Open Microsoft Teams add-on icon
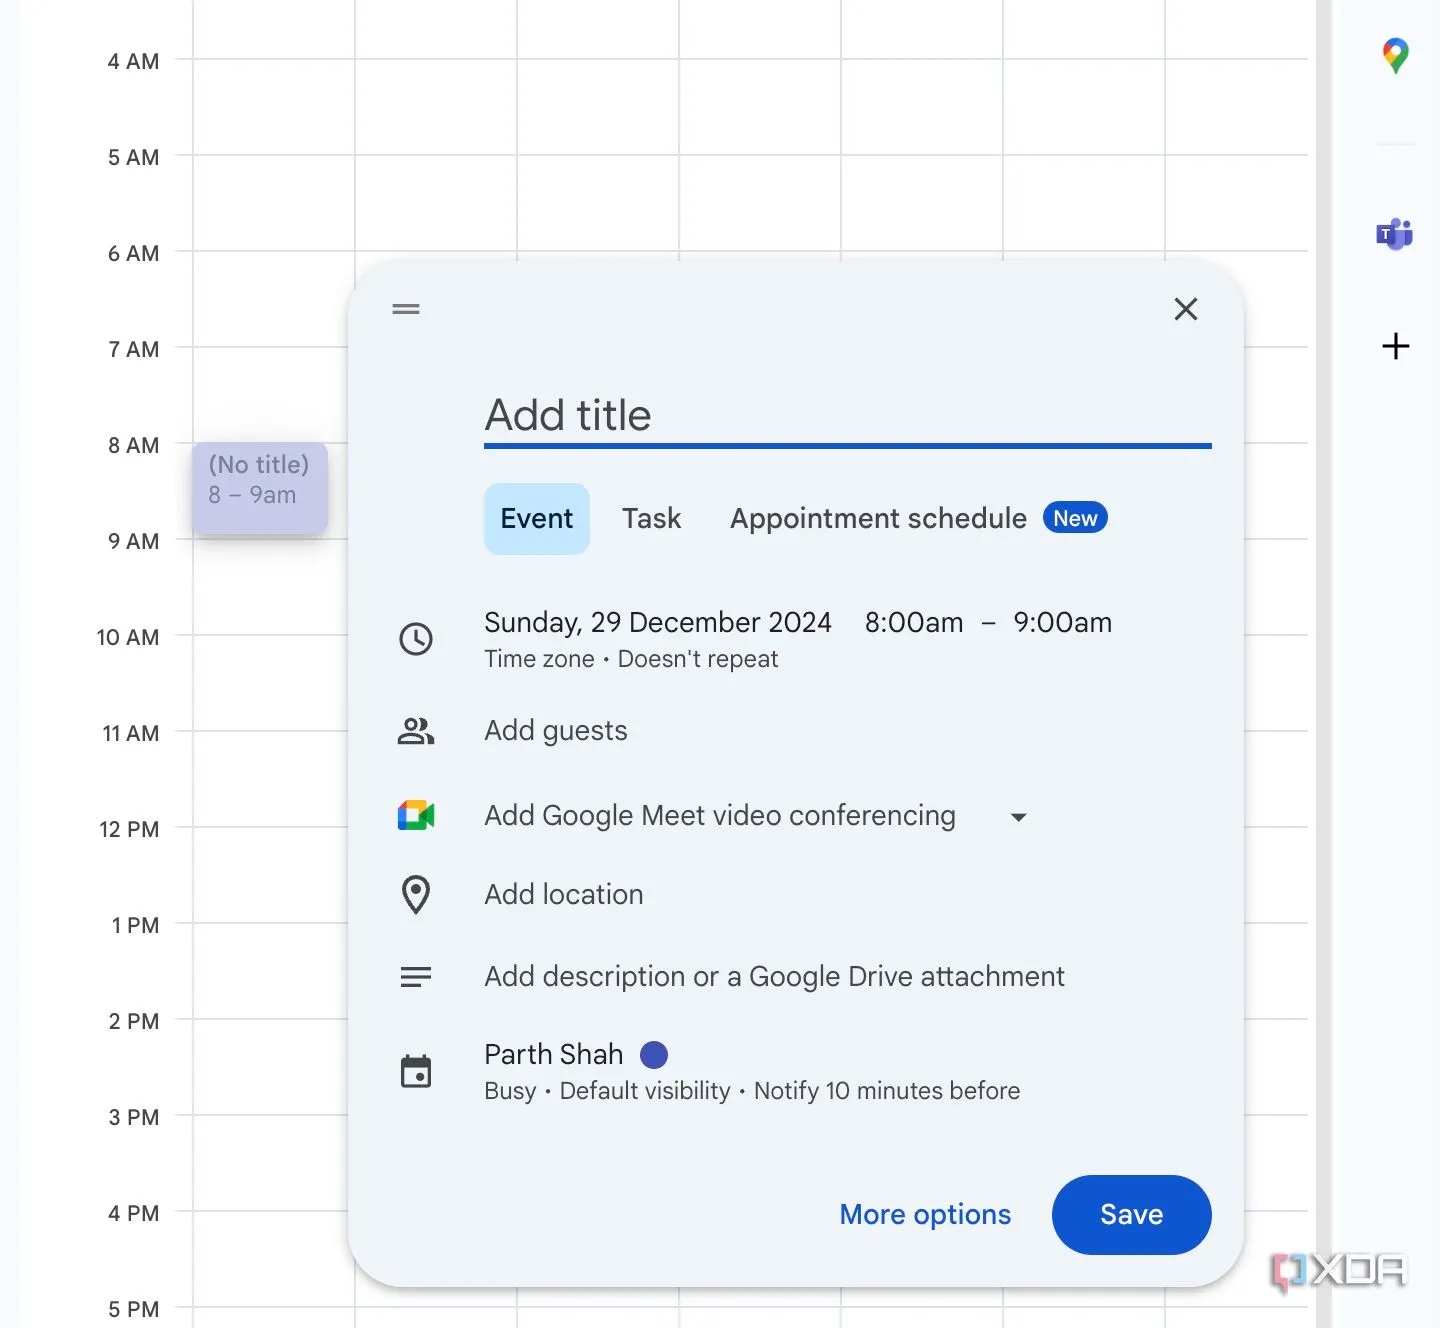 pos(1395,234)
